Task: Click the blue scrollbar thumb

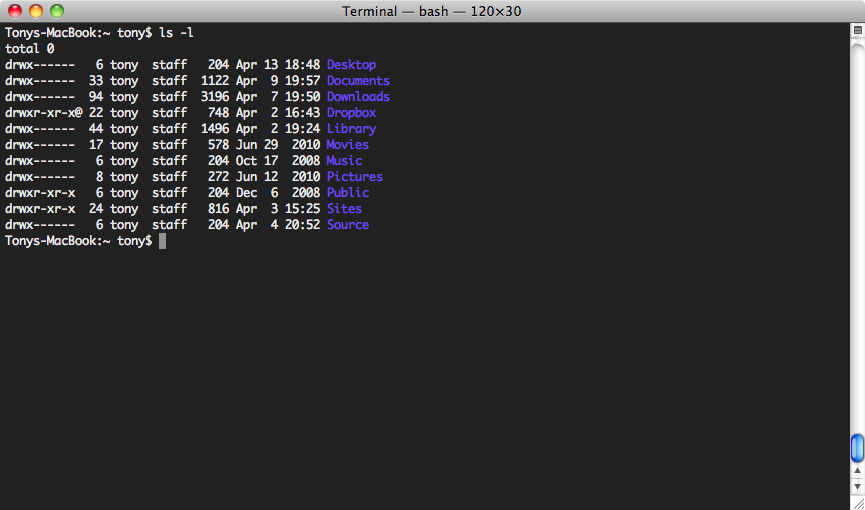Action: click(x=857, y=448)
